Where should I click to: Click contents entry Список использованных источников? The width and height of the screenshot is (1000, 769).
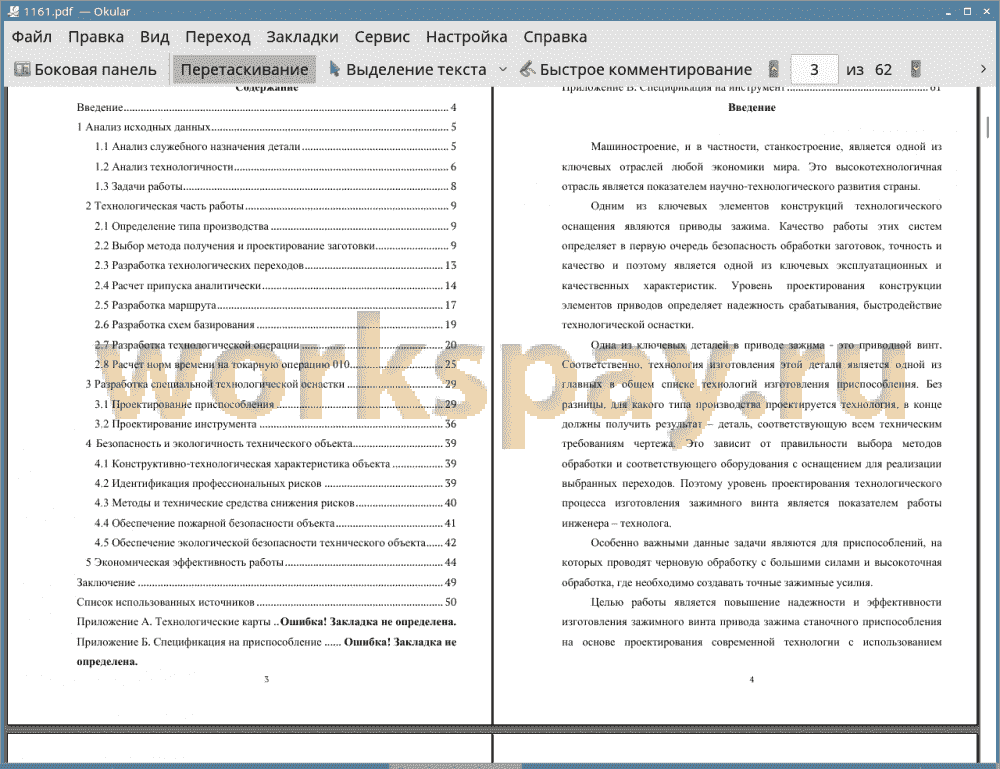267,602
